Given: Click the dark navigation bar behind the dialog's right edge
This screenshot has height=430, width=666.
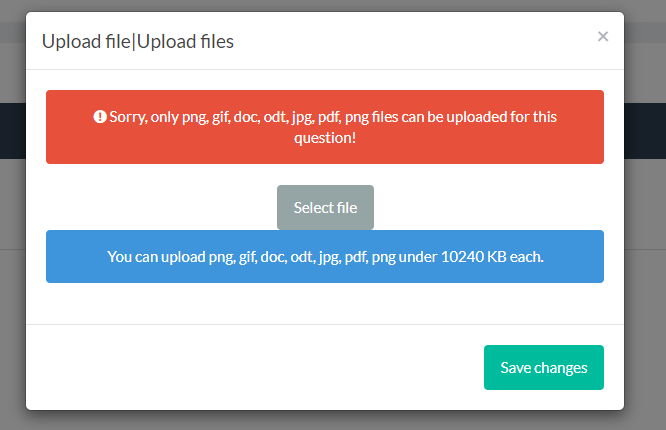Looking at the screenshot, I should click(x=645, y=130).
